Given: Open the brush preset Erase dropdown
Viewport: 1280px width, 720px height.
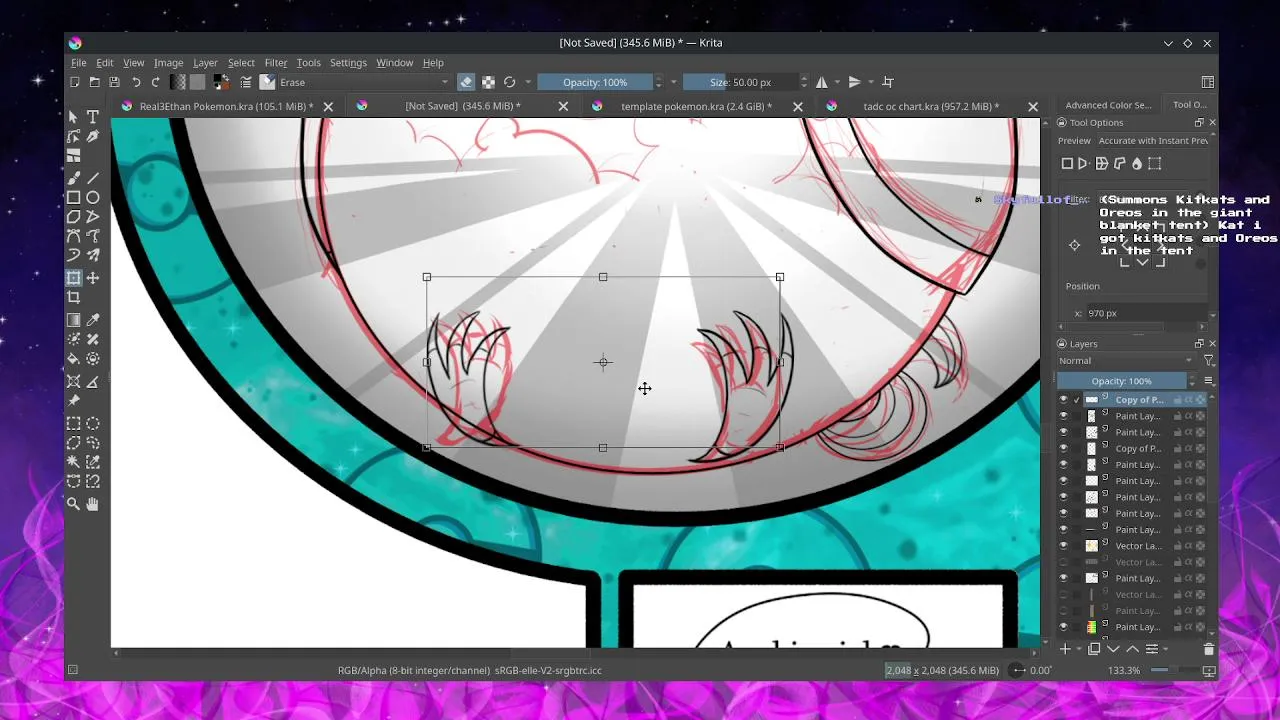Looking at the screenshot, I should pos(364,82).
